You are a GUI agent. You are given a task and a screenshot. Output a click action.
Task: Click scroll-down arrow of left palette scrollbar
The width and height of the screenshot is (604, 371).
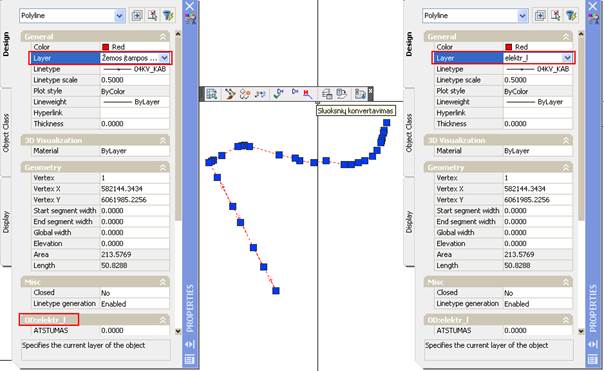coord(178,331)
